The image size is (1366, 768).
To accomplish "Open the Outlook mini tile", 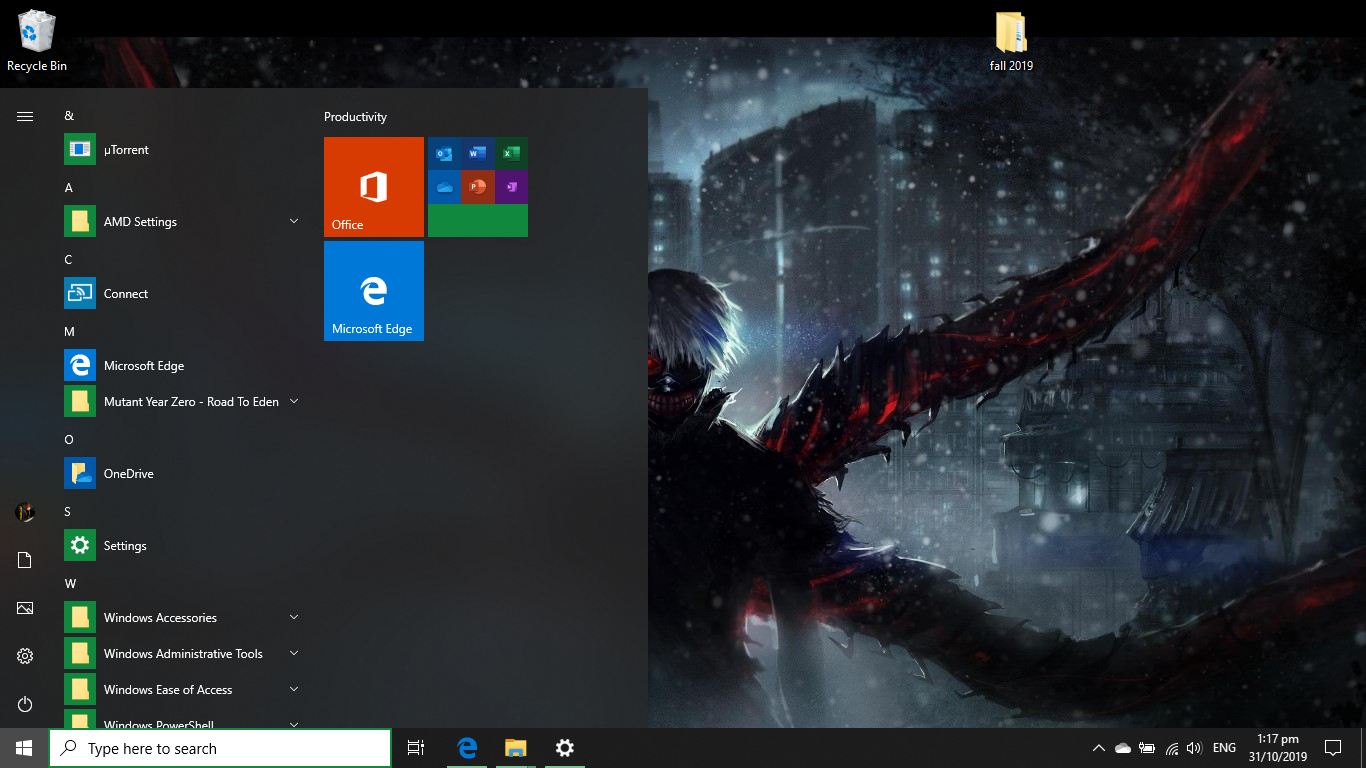I will (x=444, y=153).
